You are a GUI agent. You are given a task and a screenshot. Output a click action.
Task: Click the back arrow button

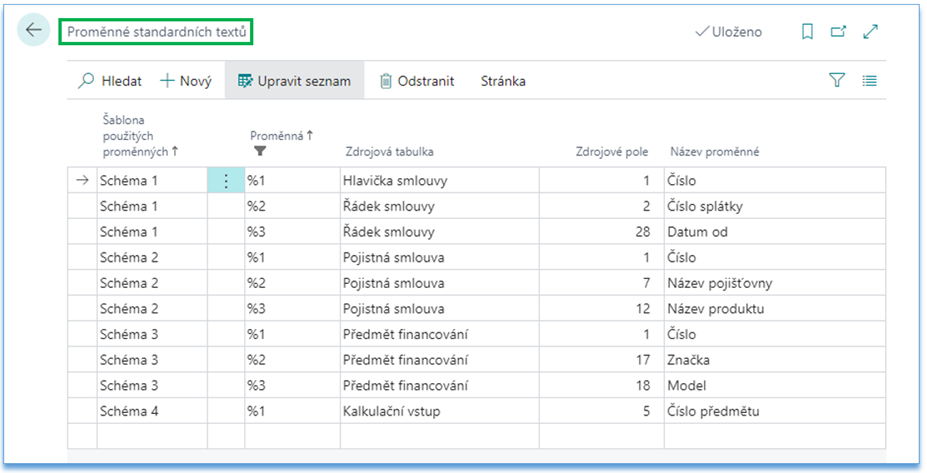pos(34,30)
